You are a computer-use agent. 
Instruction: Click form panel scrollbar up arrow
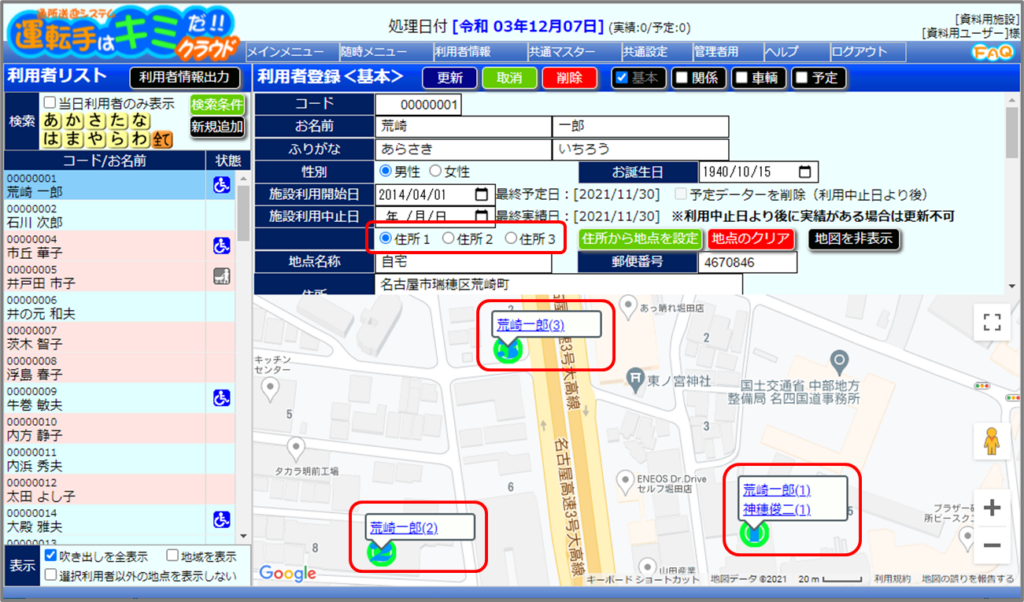[x=1012, y=101]
